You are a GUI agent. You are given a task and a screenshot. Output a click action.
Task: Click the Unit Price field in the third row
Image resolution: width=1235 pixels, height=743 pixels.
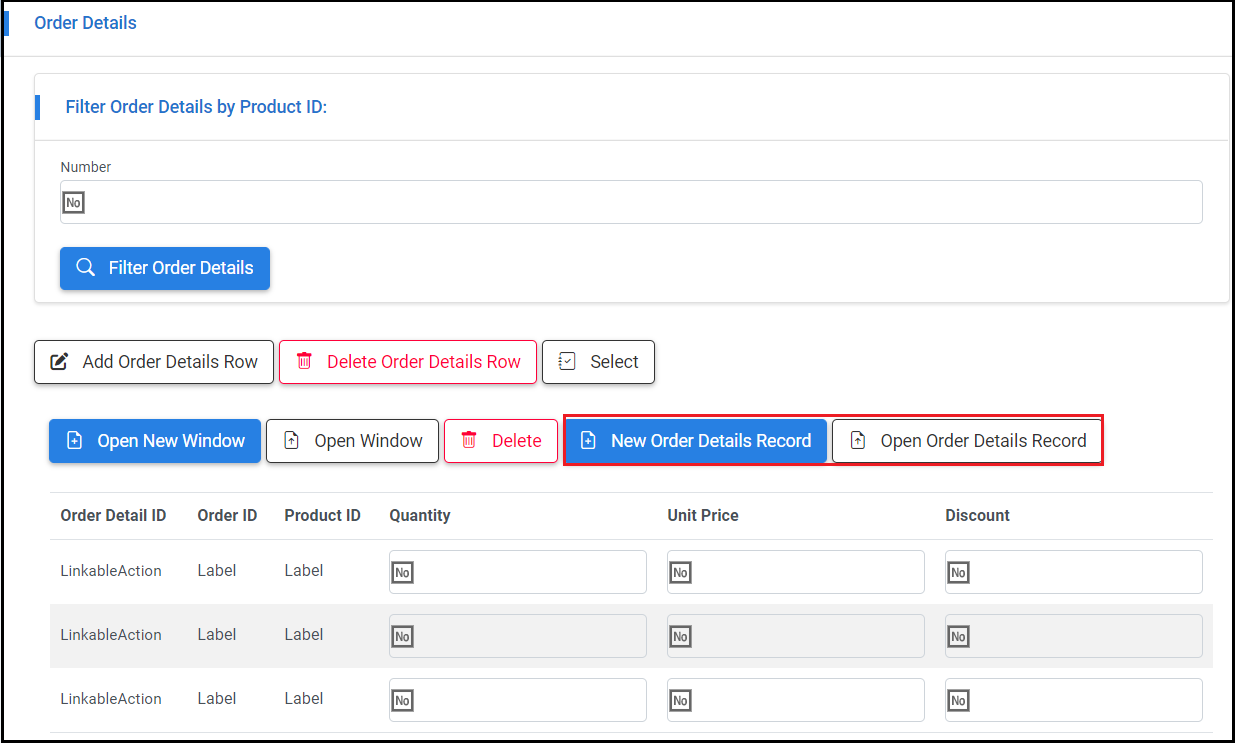(796, 700)
